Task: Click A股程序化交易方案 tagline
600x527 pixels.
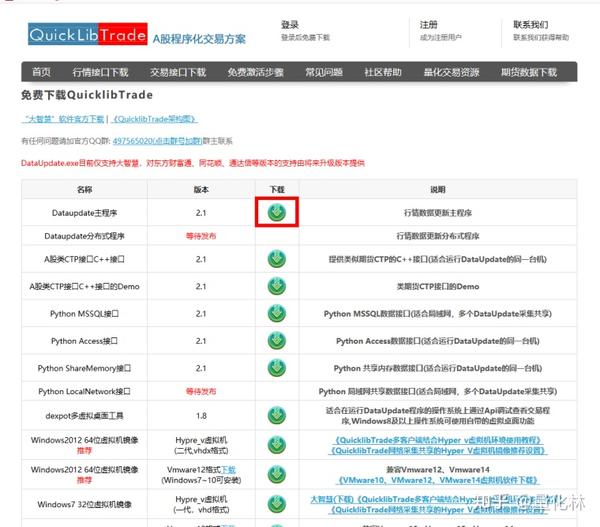Action: tap(199, 39)
